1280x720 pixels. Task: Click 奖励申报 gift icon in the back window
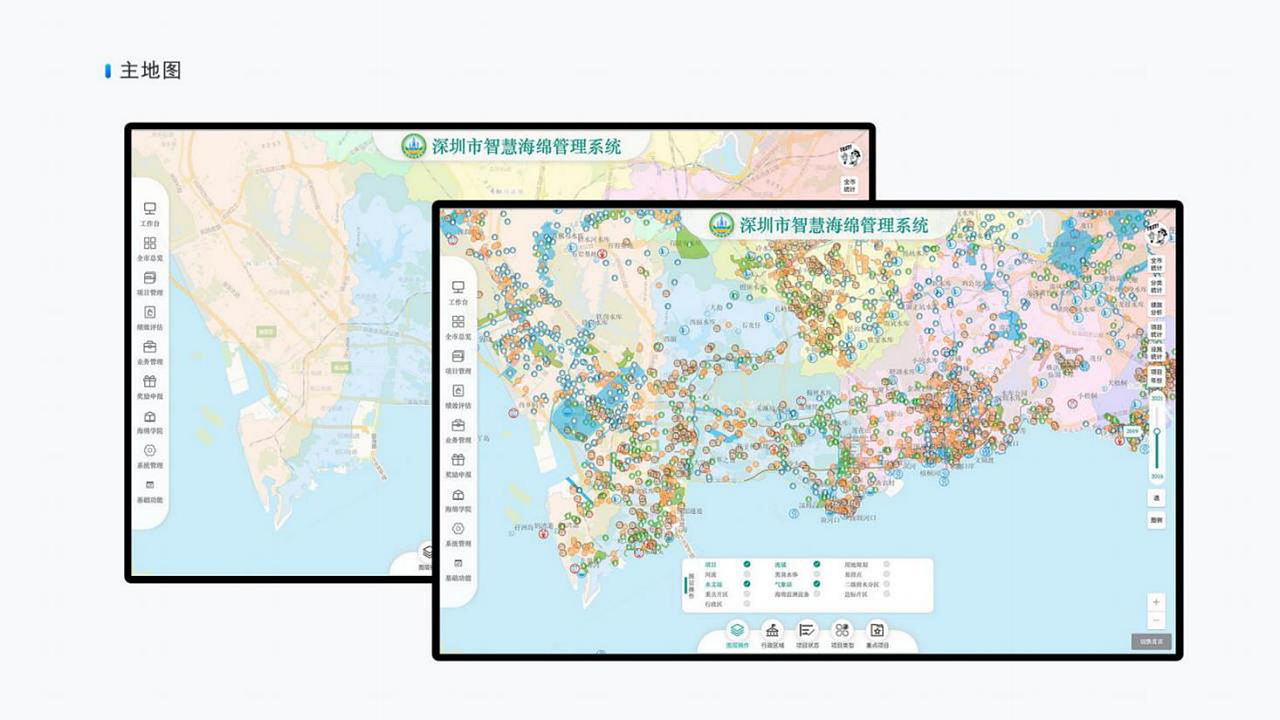(150, 381)
